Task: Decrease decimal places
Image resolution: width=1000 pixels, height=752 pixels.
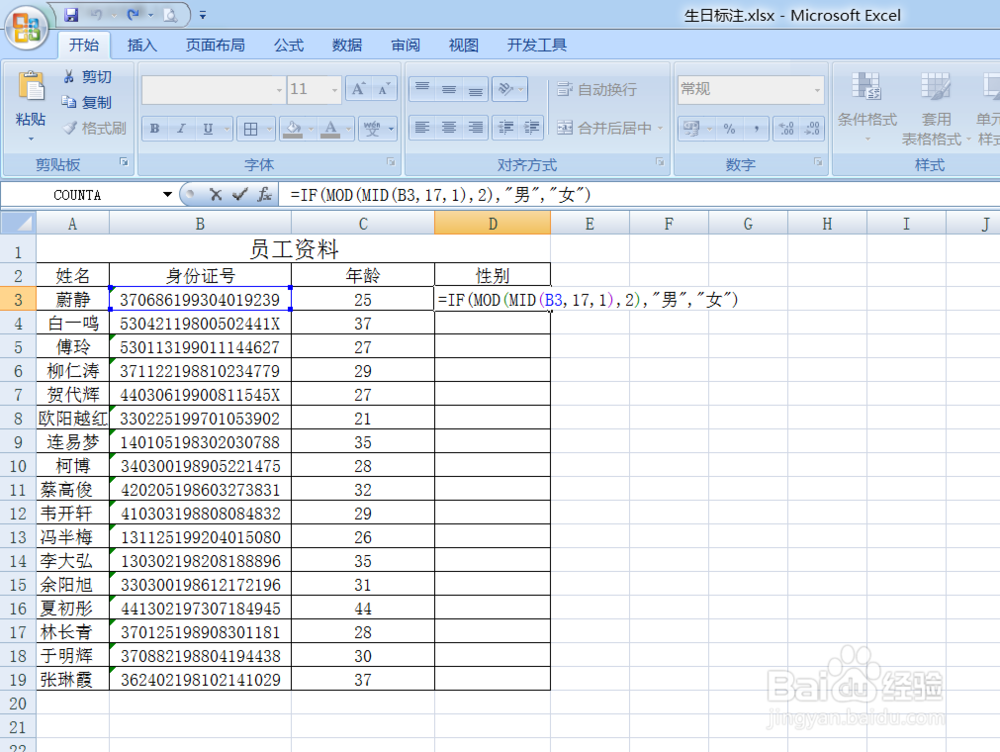Action: (812, 129)
